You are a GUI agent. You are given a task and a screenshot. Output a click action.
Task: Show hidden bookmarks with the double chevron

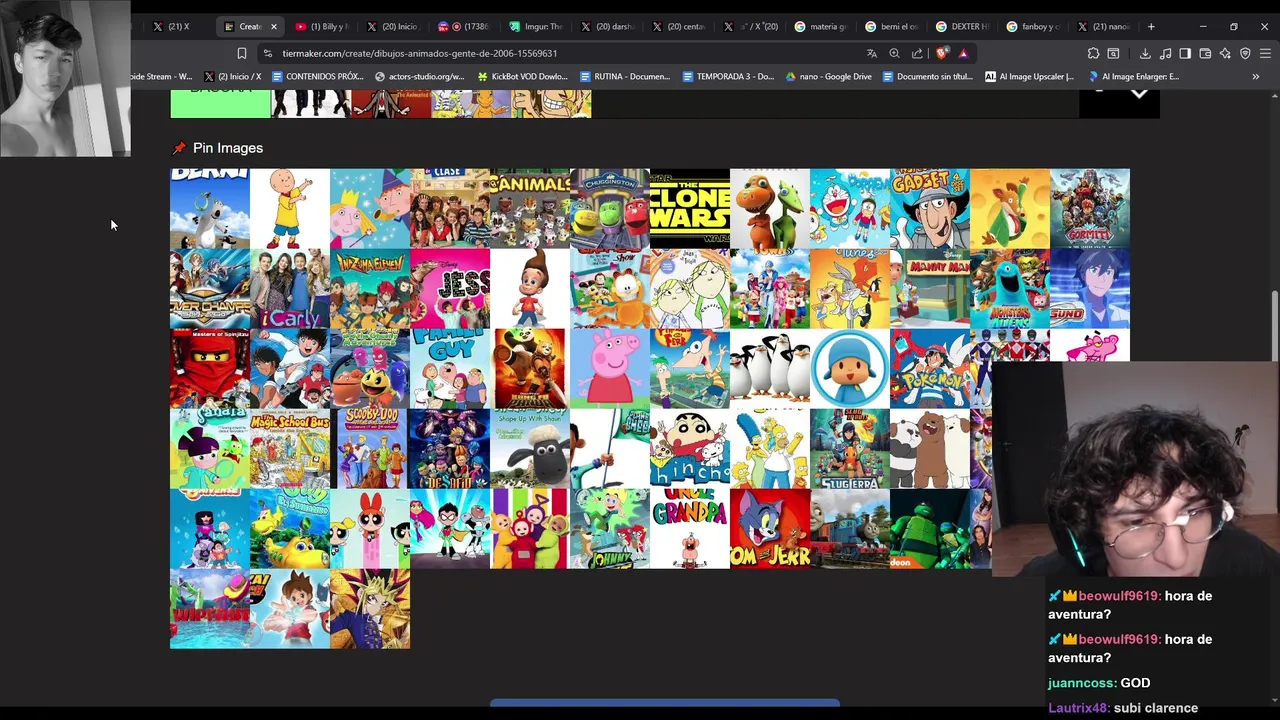tap(1256, 76)
